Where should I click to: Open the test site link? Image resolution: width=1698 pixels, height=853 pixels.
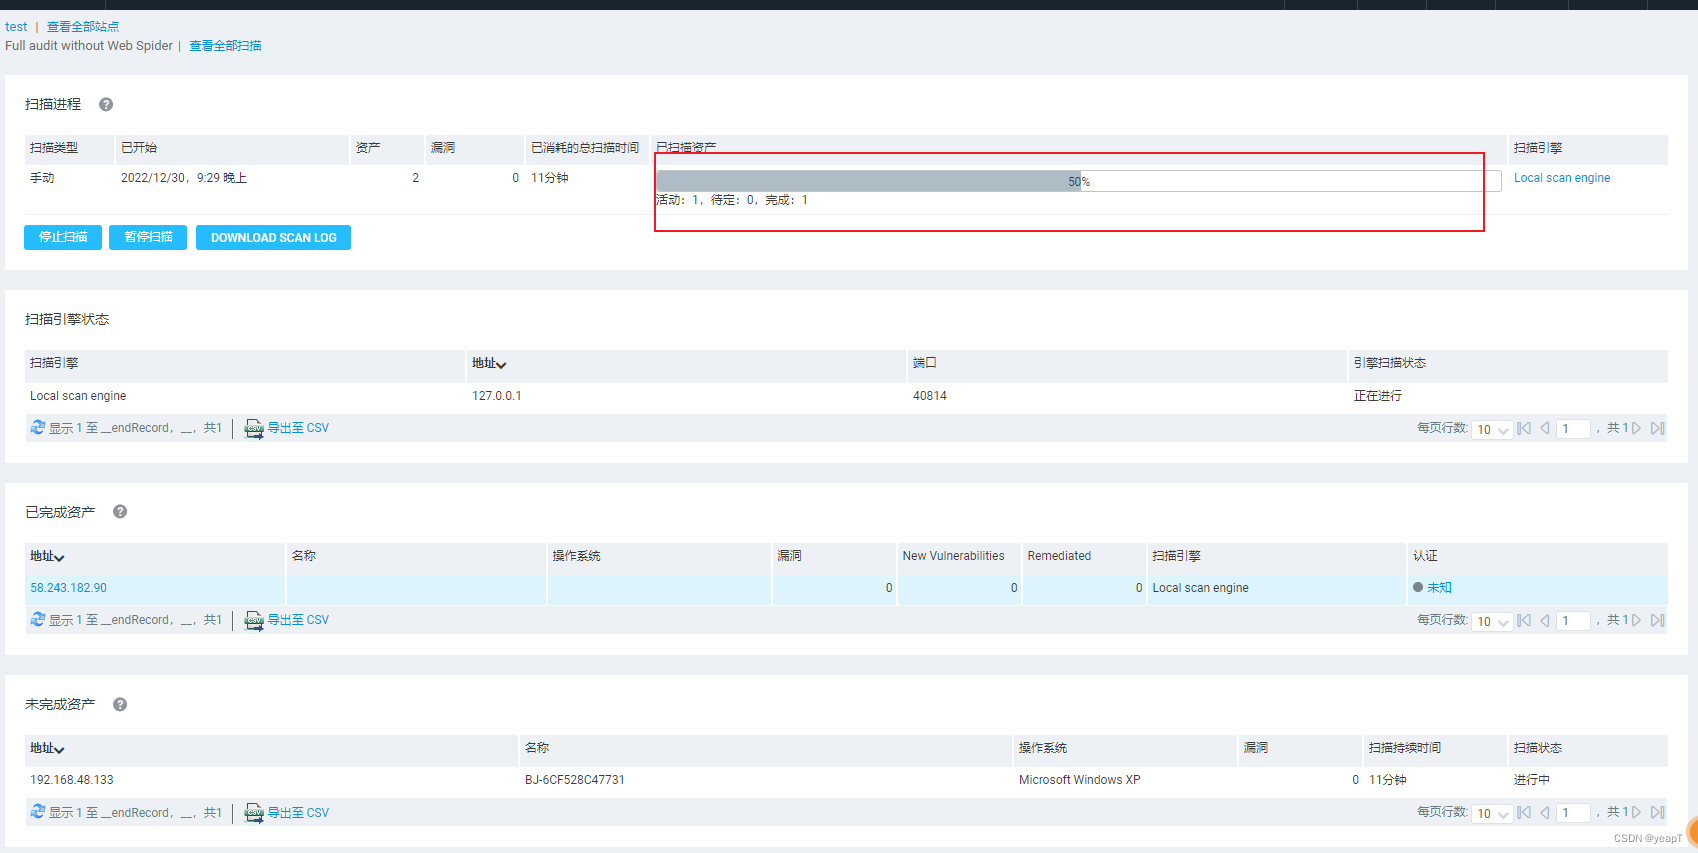pos(16,27)
